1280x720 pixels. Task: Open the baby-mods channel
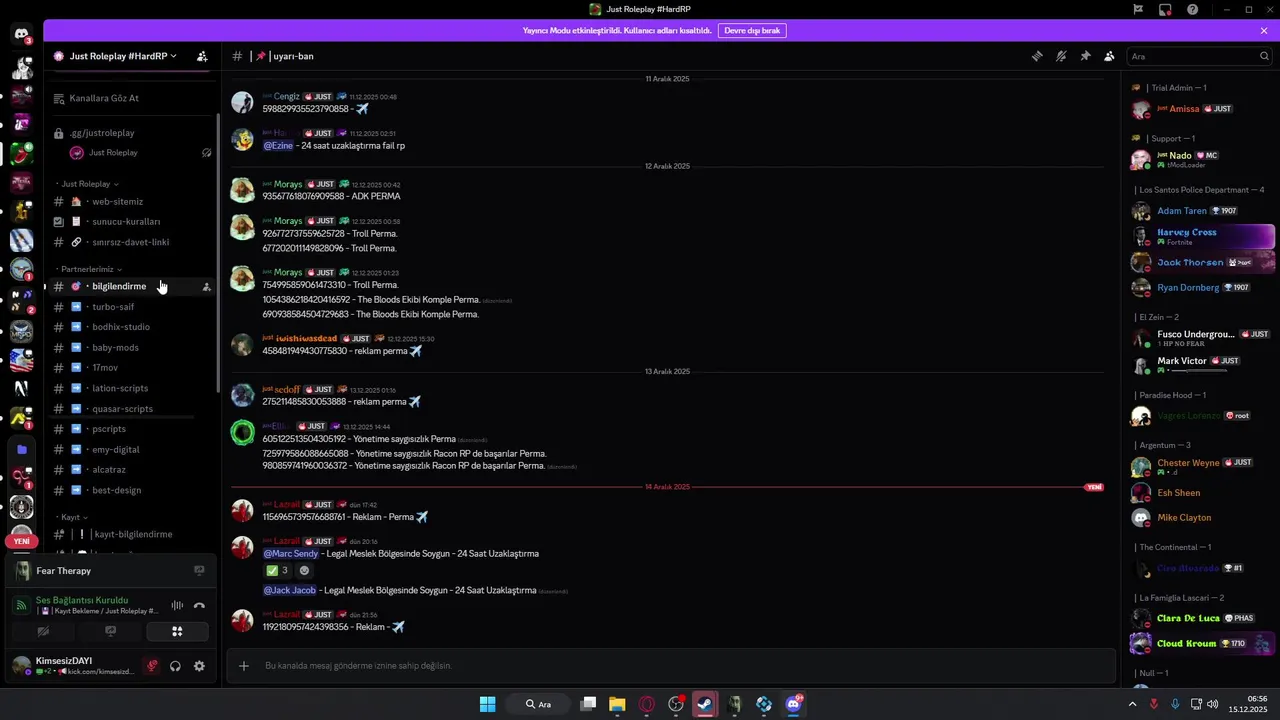tap(130, 347)
